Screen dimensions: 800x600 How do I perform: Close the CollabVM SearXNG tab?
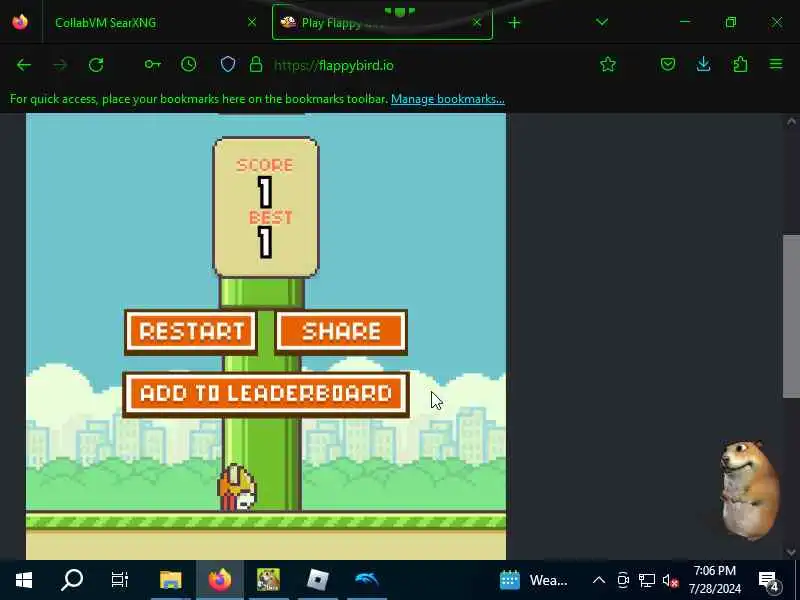coord(252,22)
